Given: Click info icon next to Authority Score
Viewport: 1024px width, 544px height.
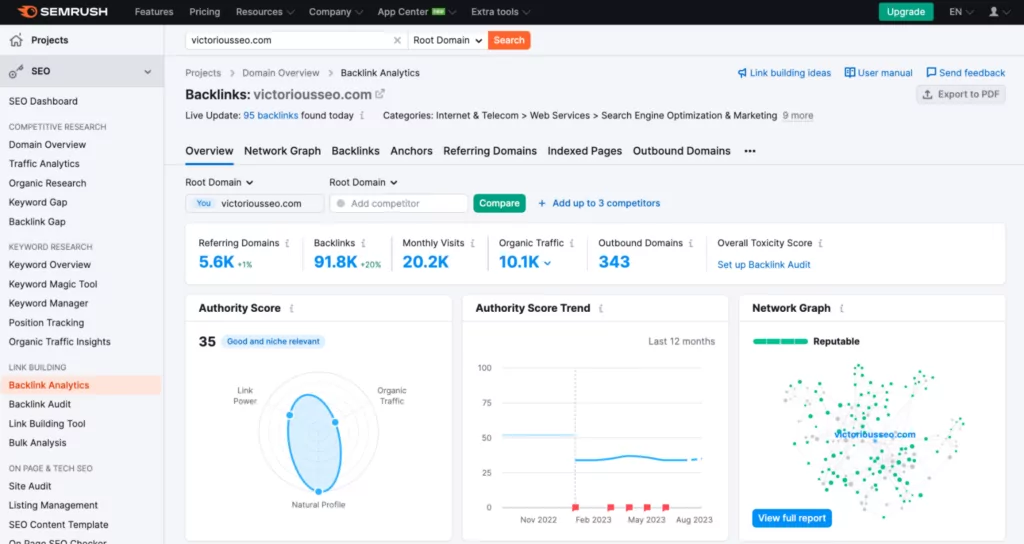Looking at the screenshot, I should pos(292,309).
